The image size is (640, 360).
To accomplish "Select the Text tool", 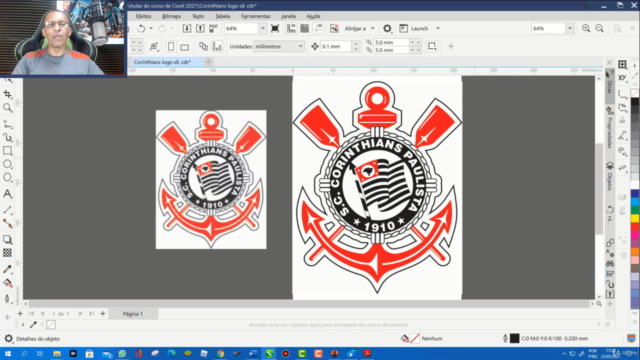I will pos(7,194).
